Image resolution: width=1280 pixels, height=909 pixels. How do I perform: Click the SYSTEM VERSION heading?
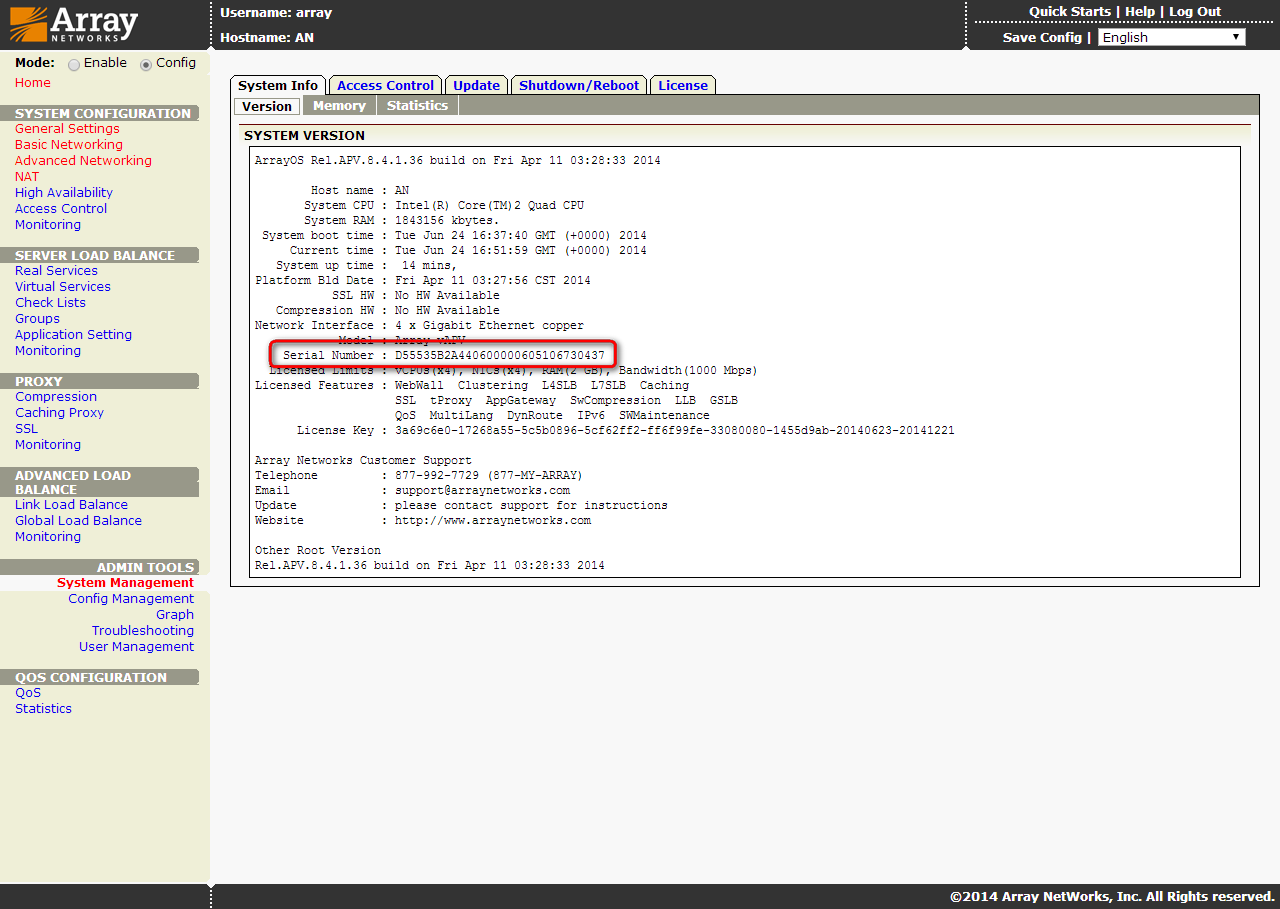pyautogui.click(x=305, y=136)
